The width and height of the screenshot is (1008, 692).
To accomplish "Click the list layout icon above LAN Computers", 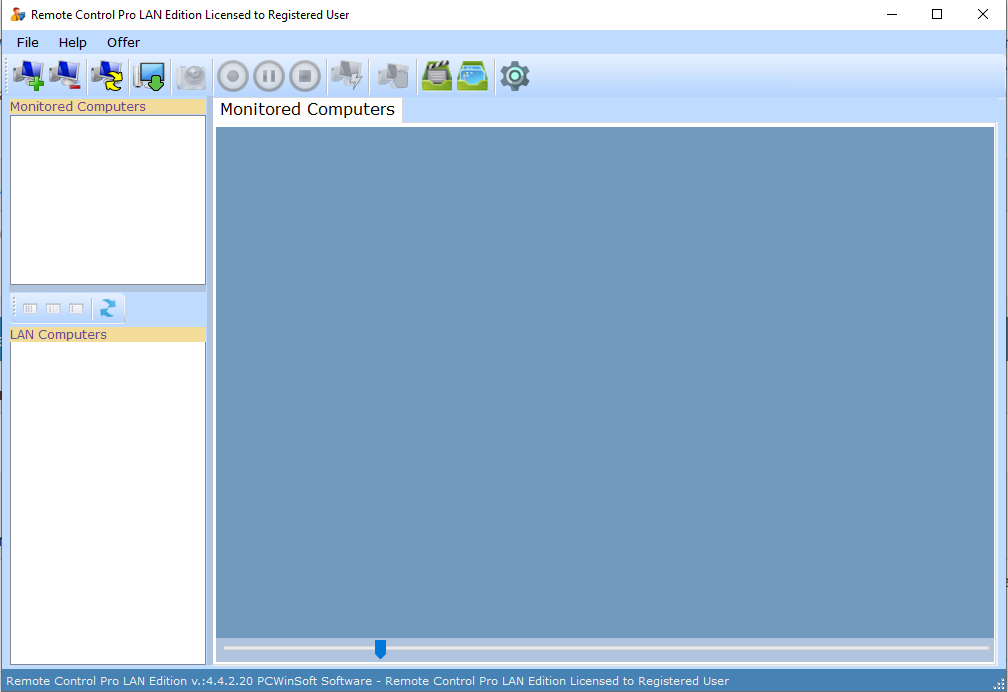I will (76, 309).
